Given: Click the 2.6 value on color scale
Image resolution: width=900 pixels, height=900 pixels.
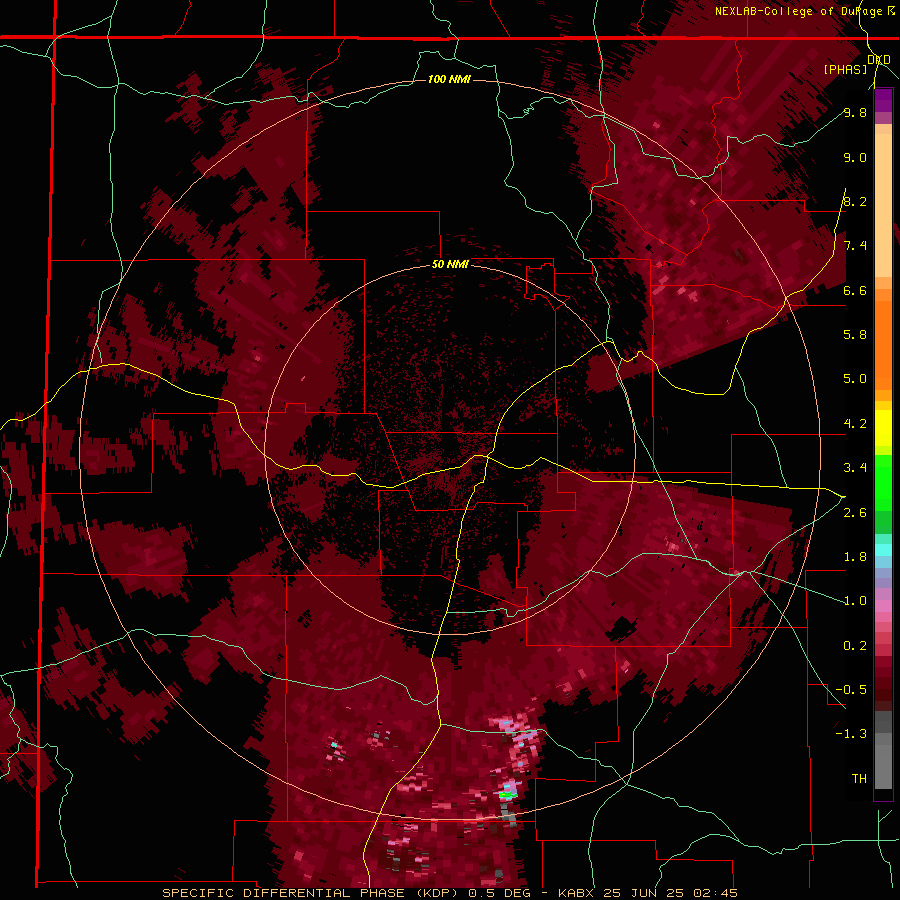Looking at the screenshot, I should pos(855,513).
